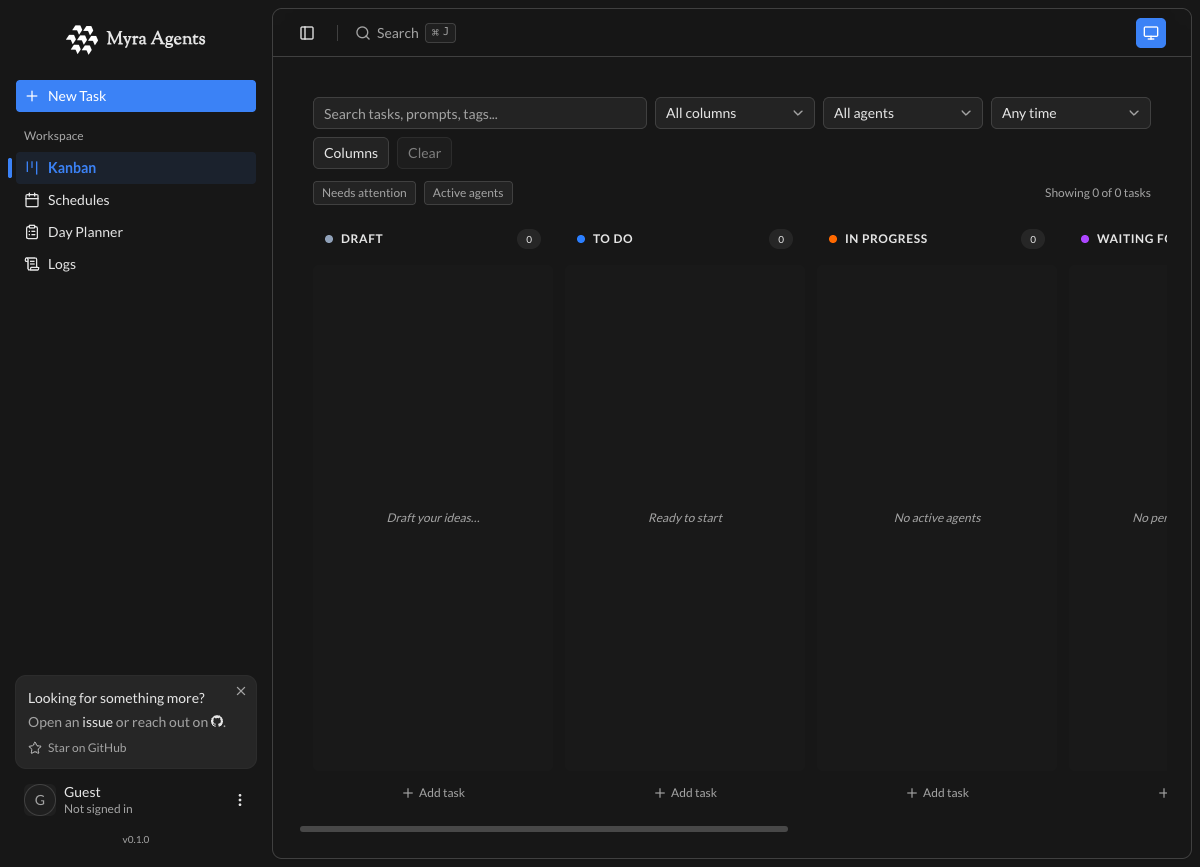Click the No active agents placeholder text

coord(937,518)
